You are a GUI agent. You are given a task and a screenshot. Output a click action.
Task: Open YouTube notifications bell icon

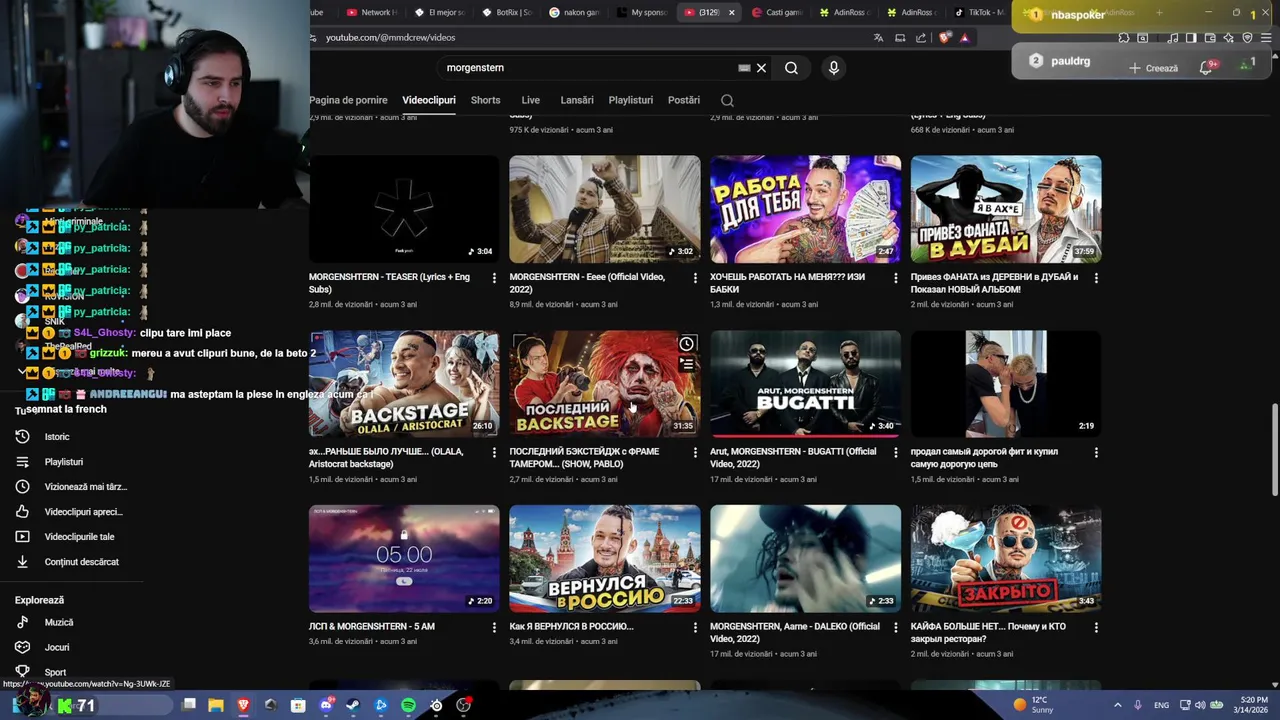(1207, 67)
